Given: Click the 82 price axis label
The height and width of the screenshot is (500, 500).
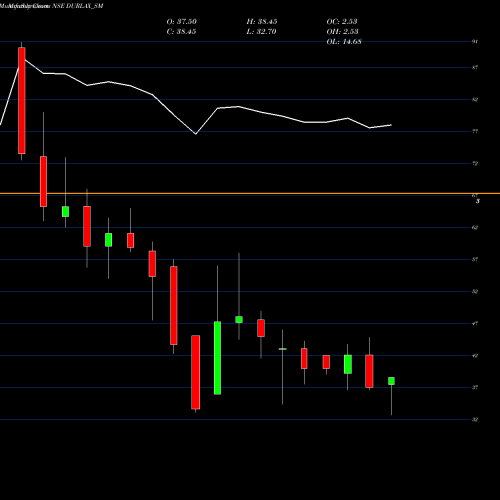Looking at the screenshot, I should pyautogui.click(x=475, y=99).
